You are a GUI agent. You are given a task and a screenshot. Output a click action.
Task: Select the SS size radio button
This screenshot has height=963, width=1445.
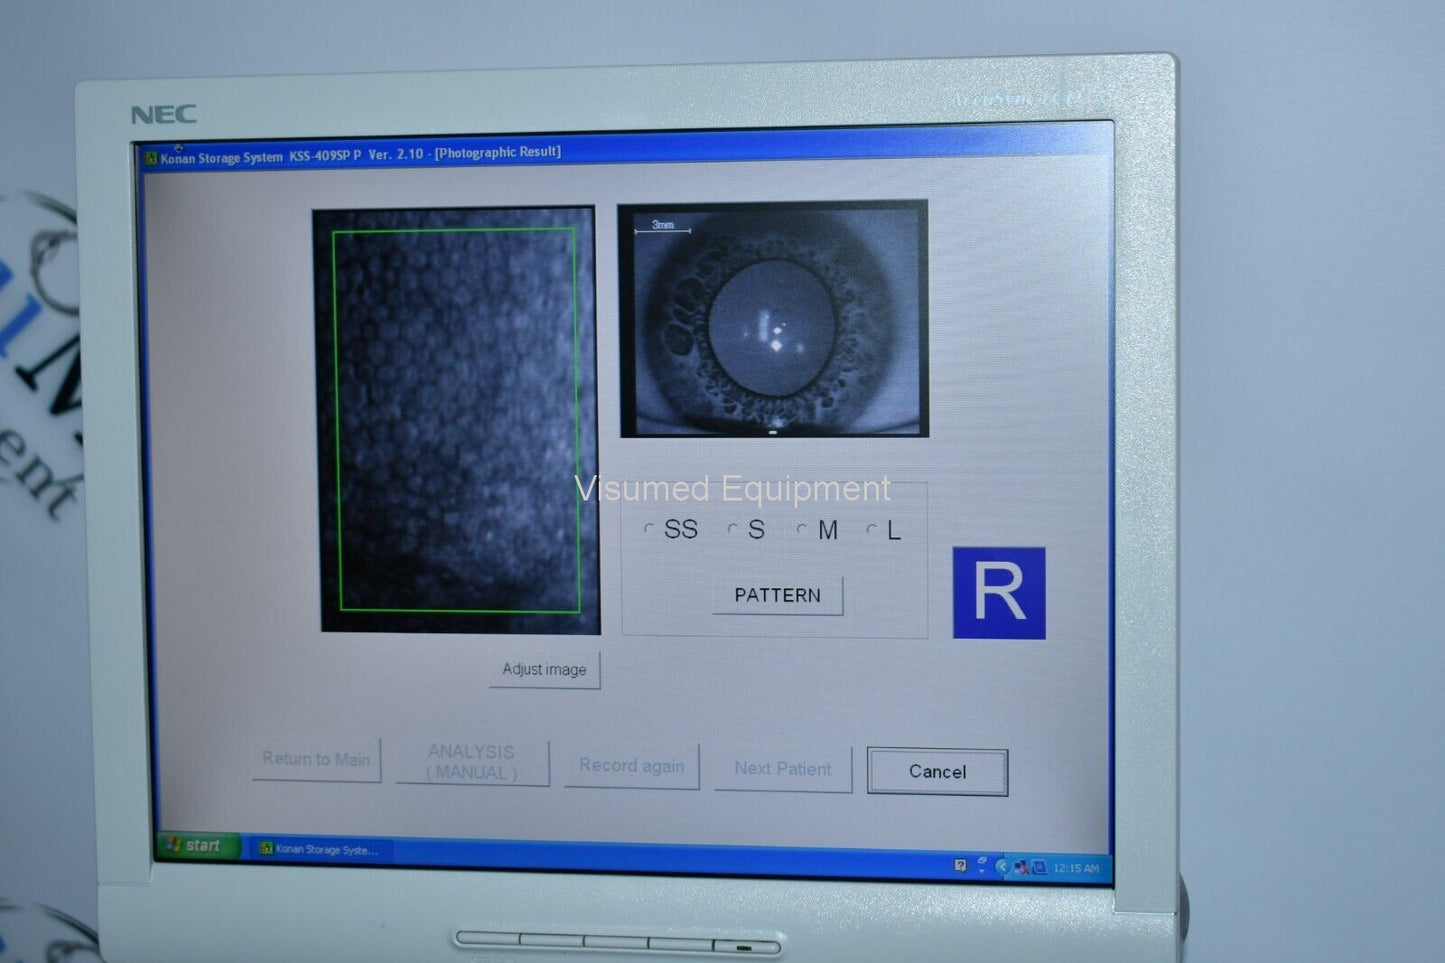coord(649,528)
